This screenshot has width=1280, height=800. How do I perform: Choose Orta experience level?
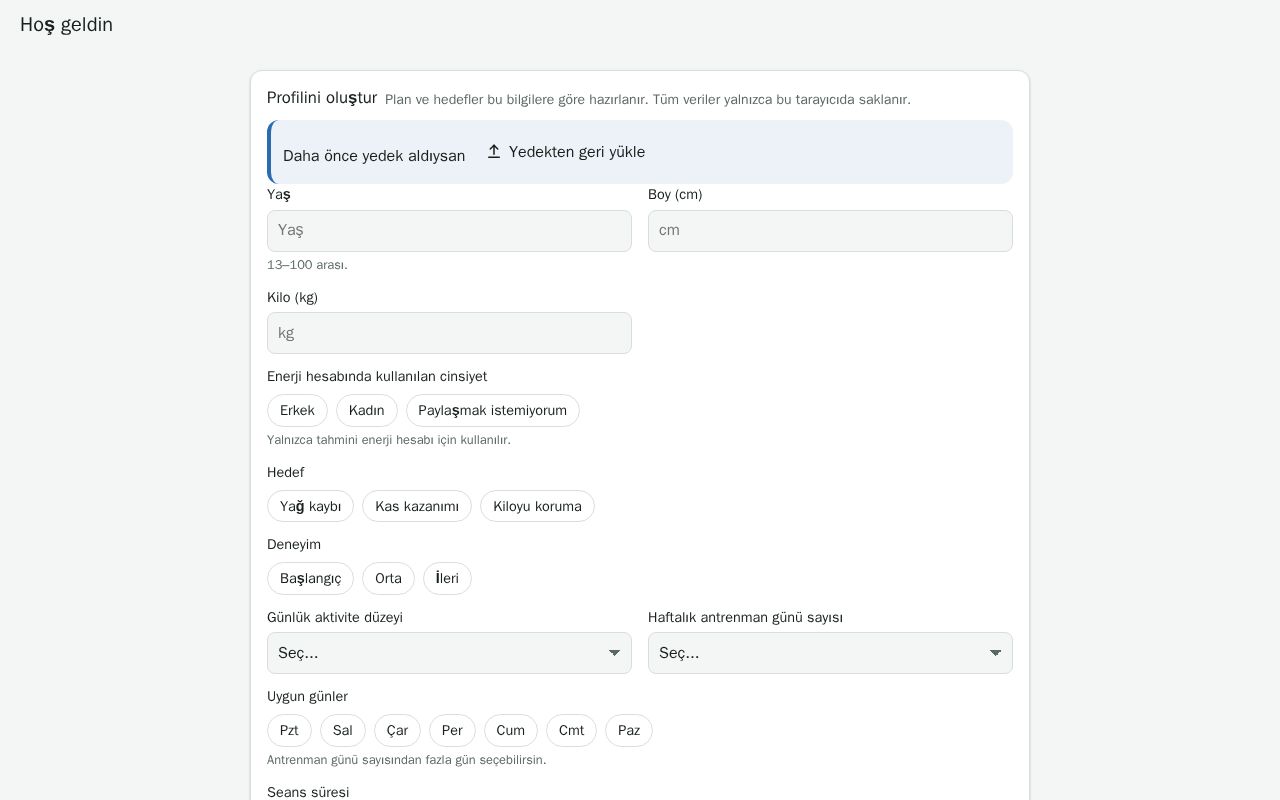[388, 579]
